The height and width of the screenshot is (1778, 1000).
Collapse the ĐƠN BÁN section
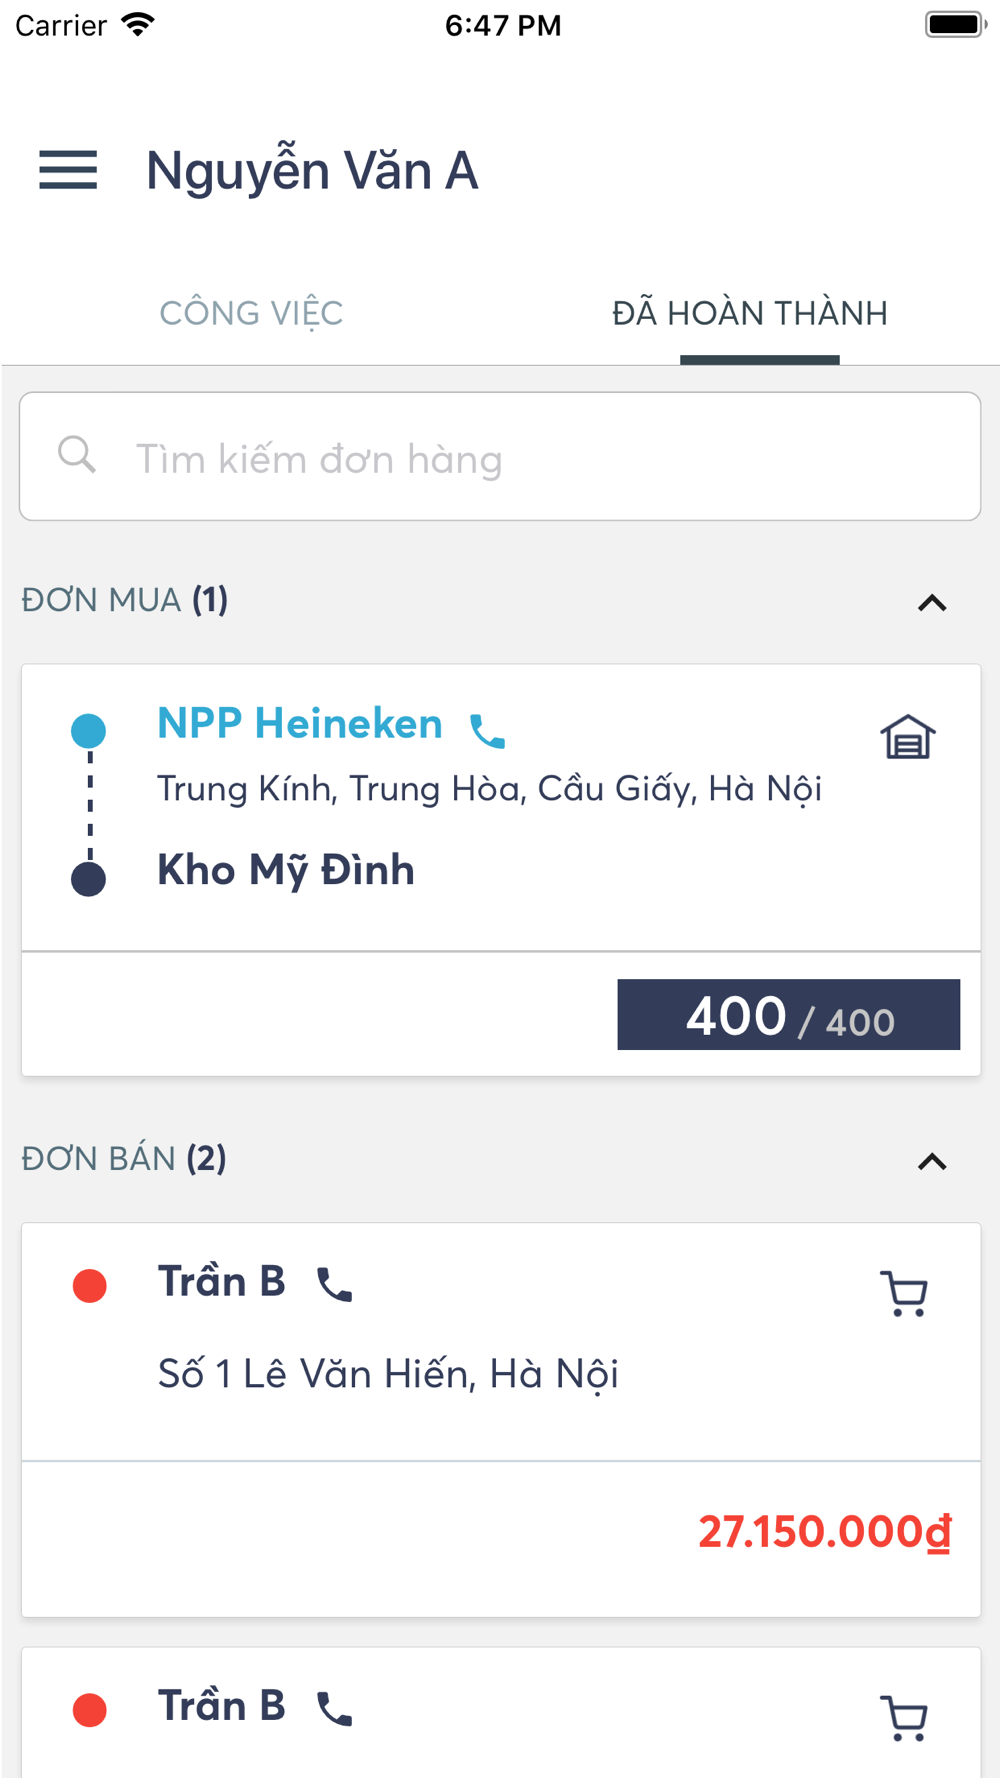tap(932, 1161)
